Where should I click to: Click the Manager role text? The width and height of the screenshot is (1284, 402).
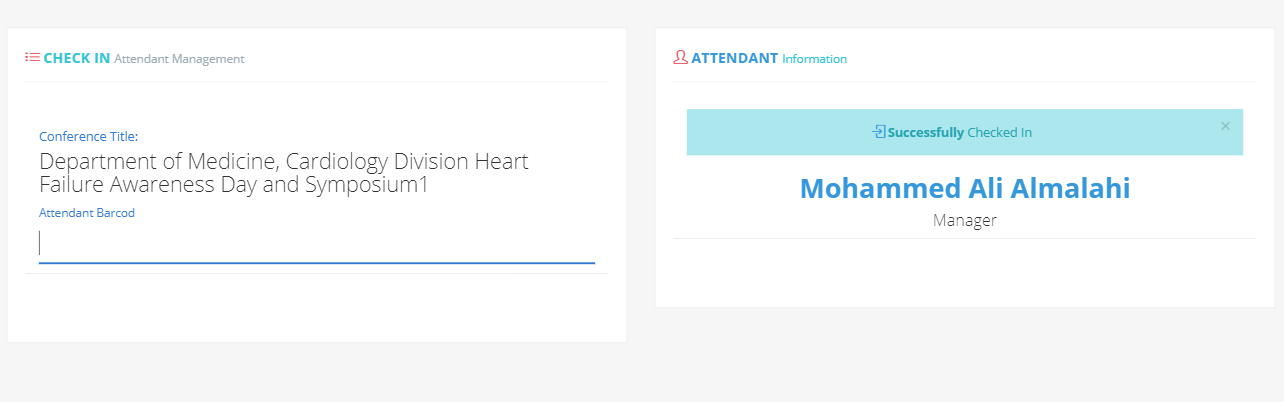coord(965,220)
